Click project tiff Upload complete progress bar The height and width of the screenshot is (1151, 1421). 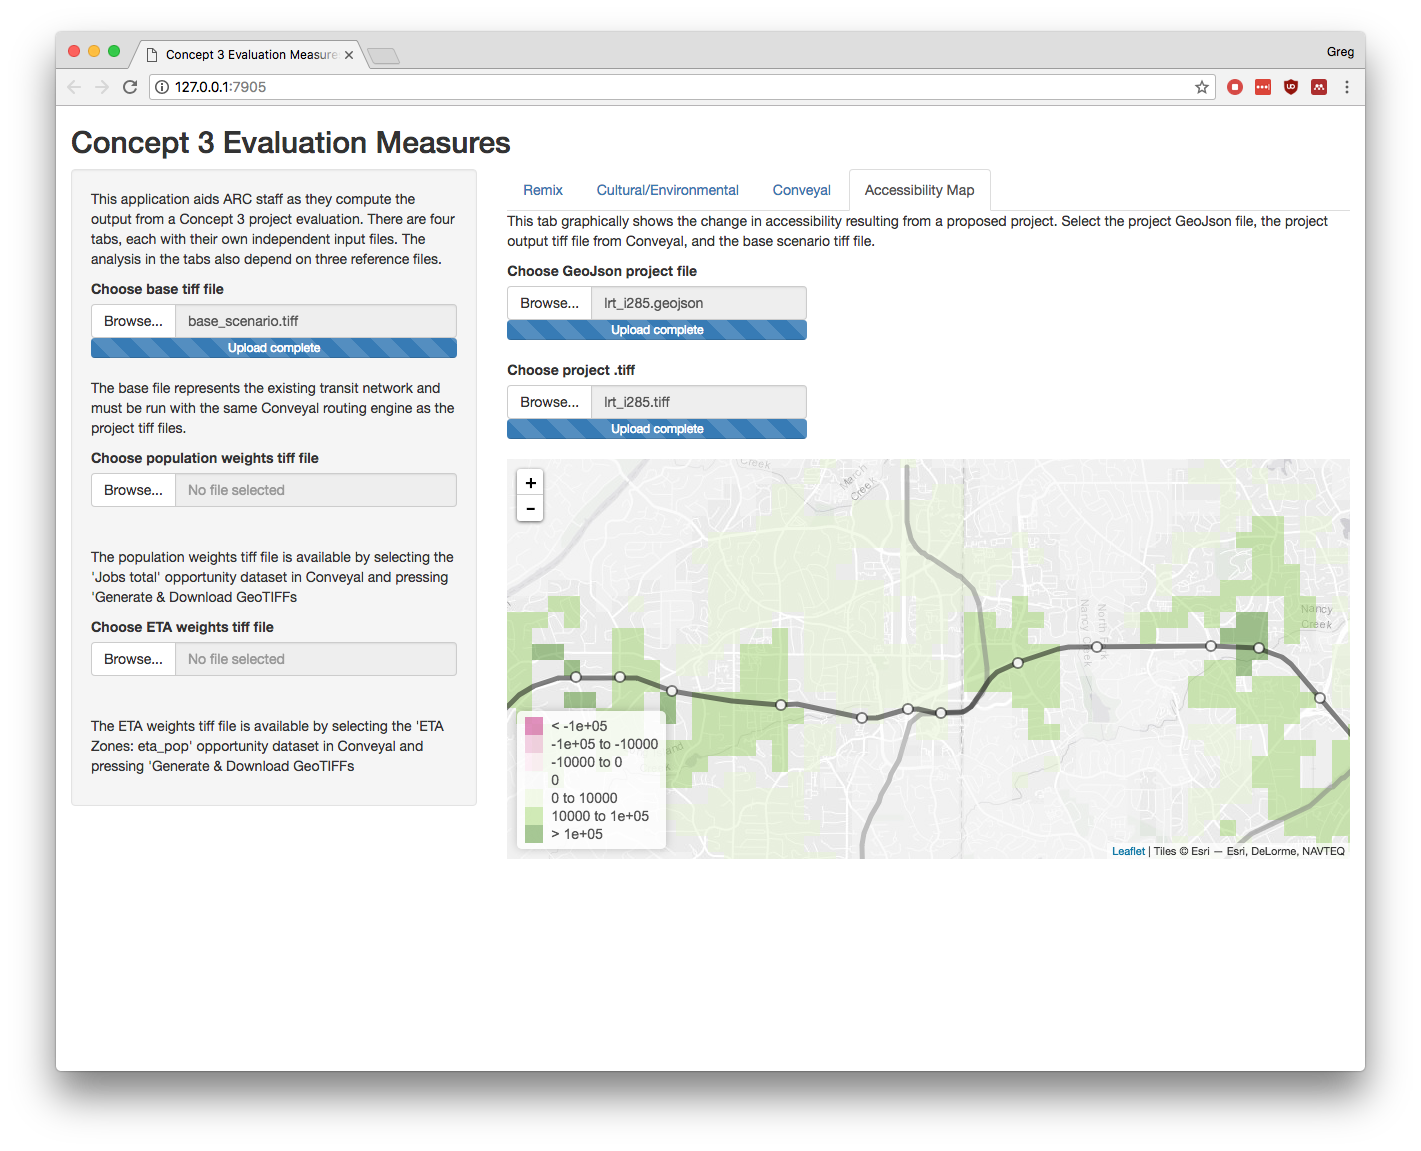coord(657,429)
